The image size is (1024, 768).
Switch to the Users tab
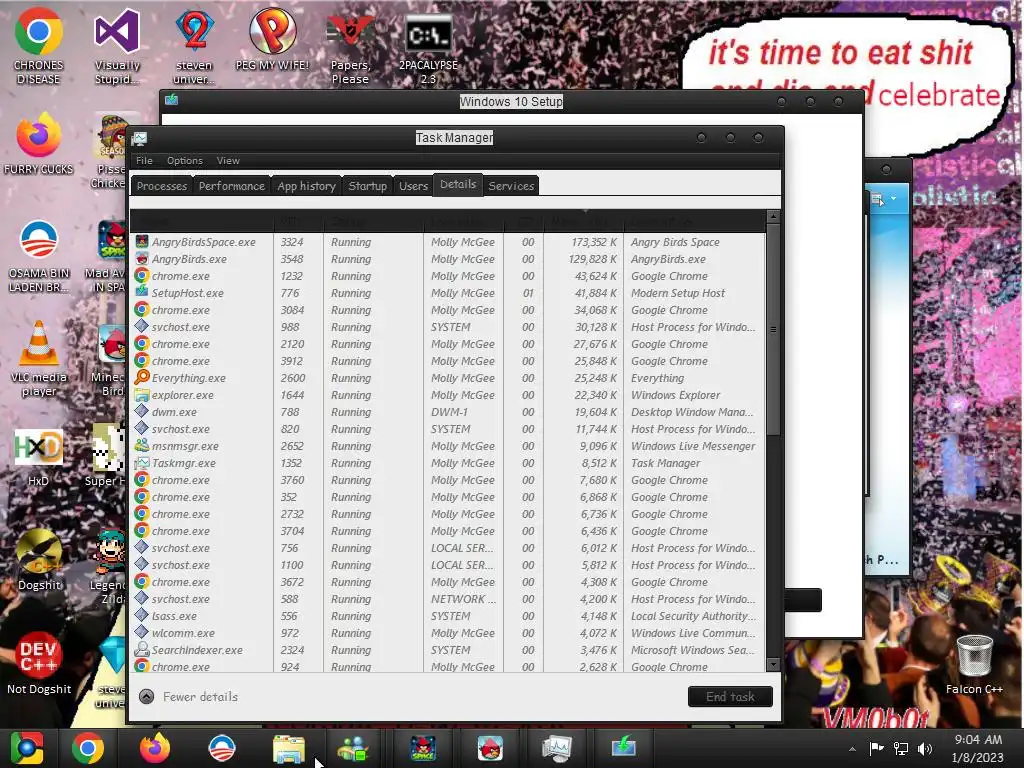(413, 186)
